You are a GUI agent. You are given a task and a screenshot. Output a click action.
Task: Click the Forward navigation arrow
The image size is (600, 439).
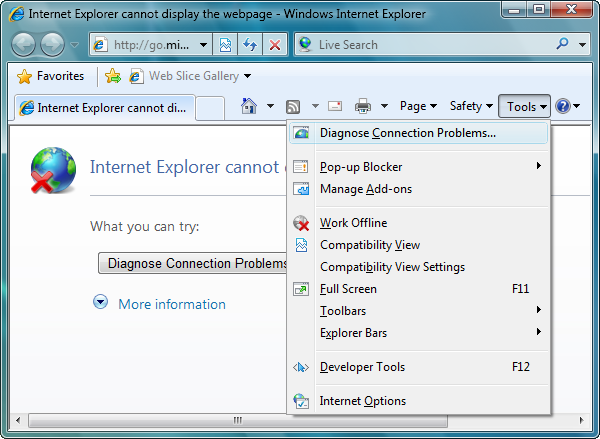tap(52, 45)
